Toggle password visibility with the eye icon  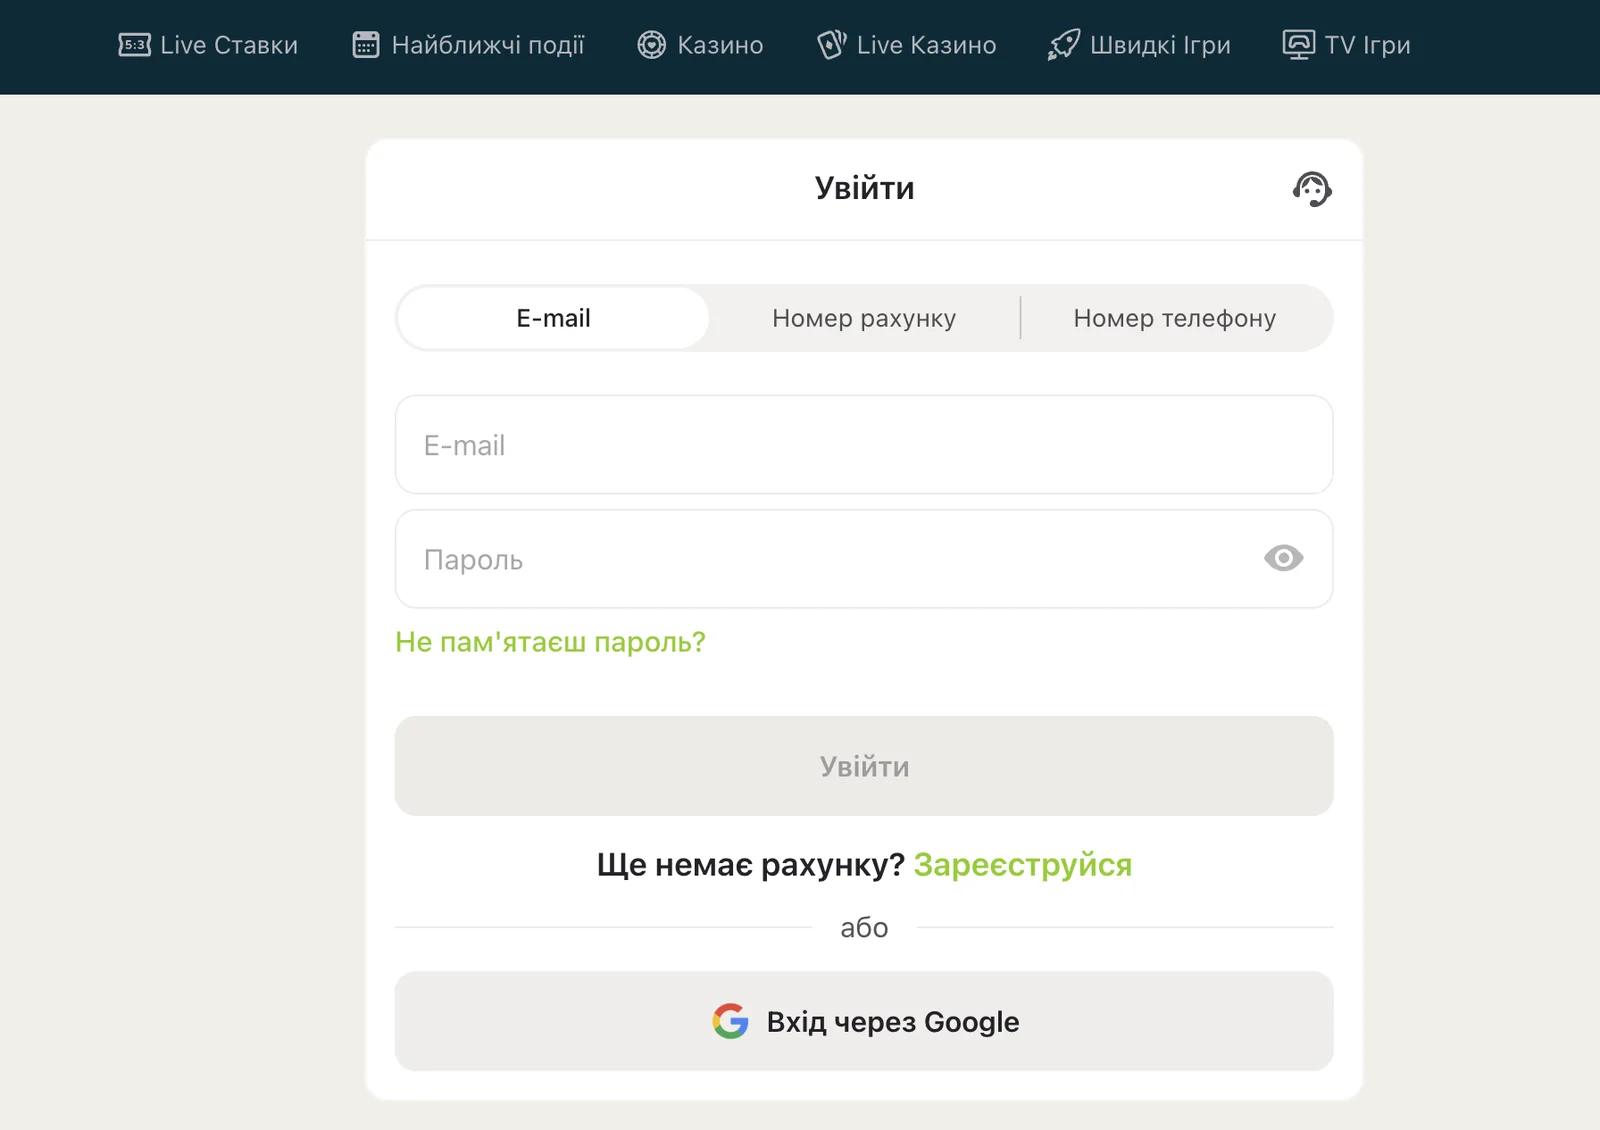[1283, 558]
